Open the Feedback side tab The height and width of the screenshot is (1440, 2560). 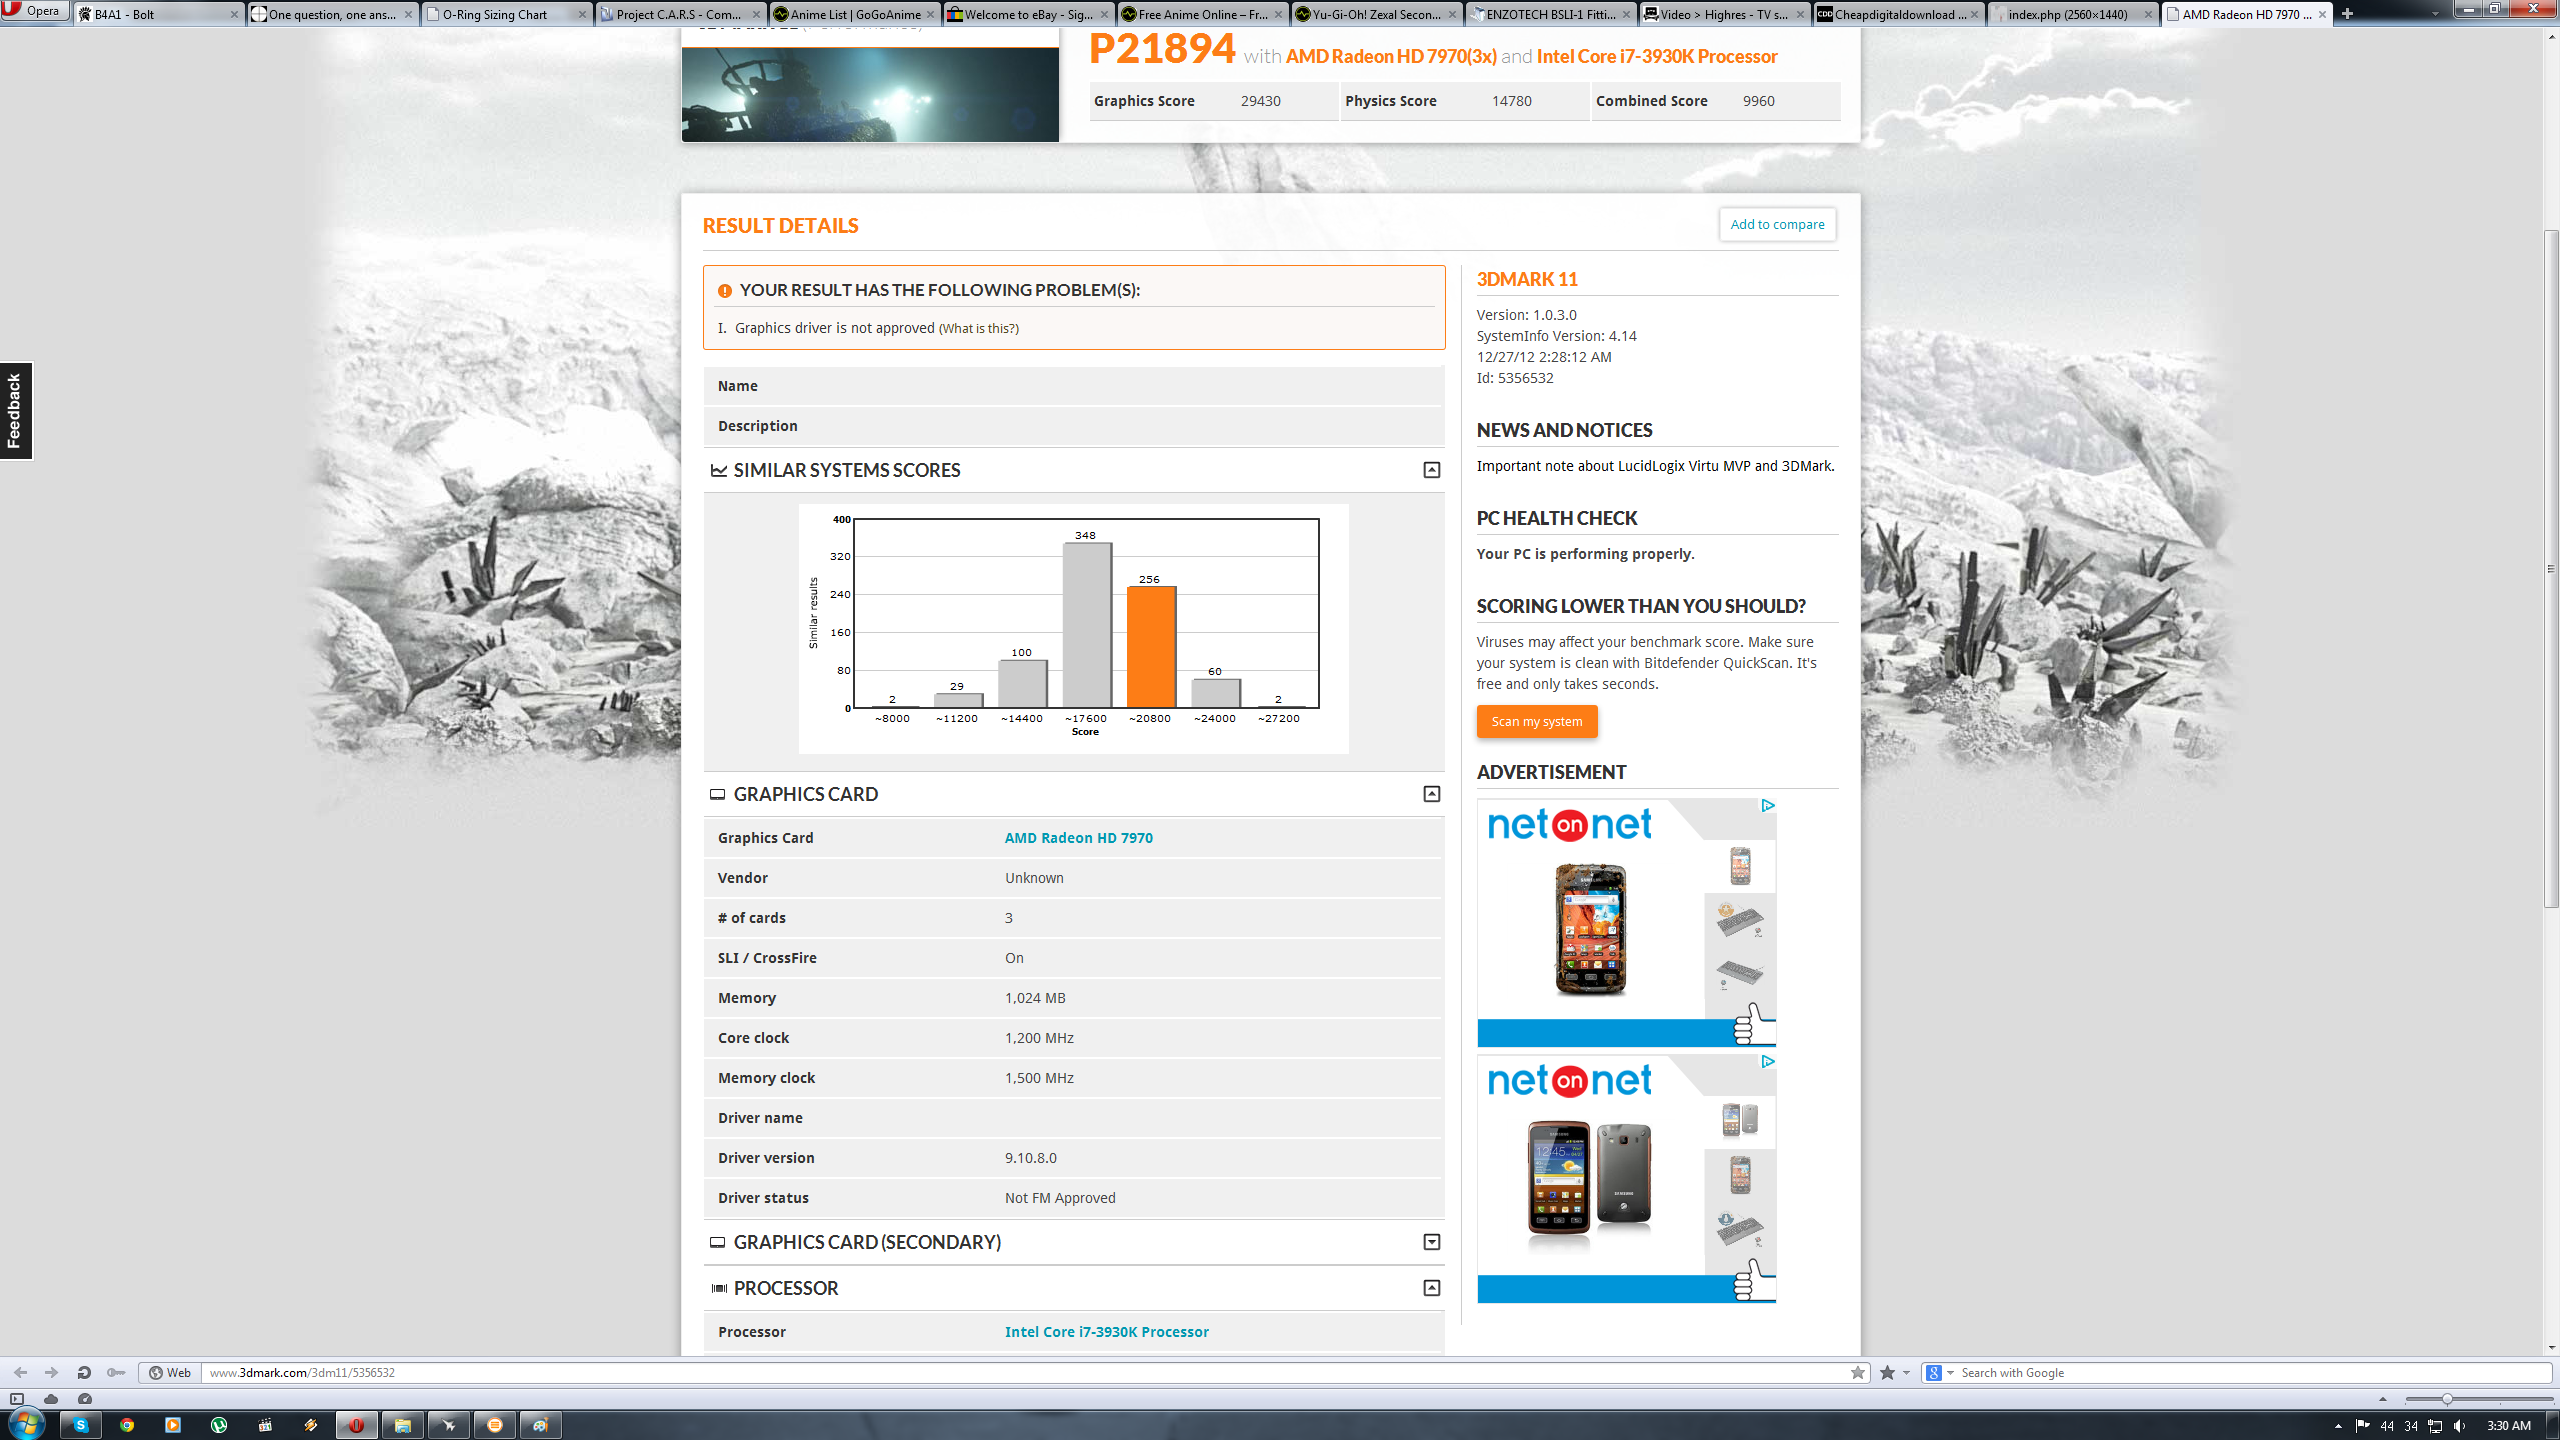pyautogui.click(x=16, y=410)
